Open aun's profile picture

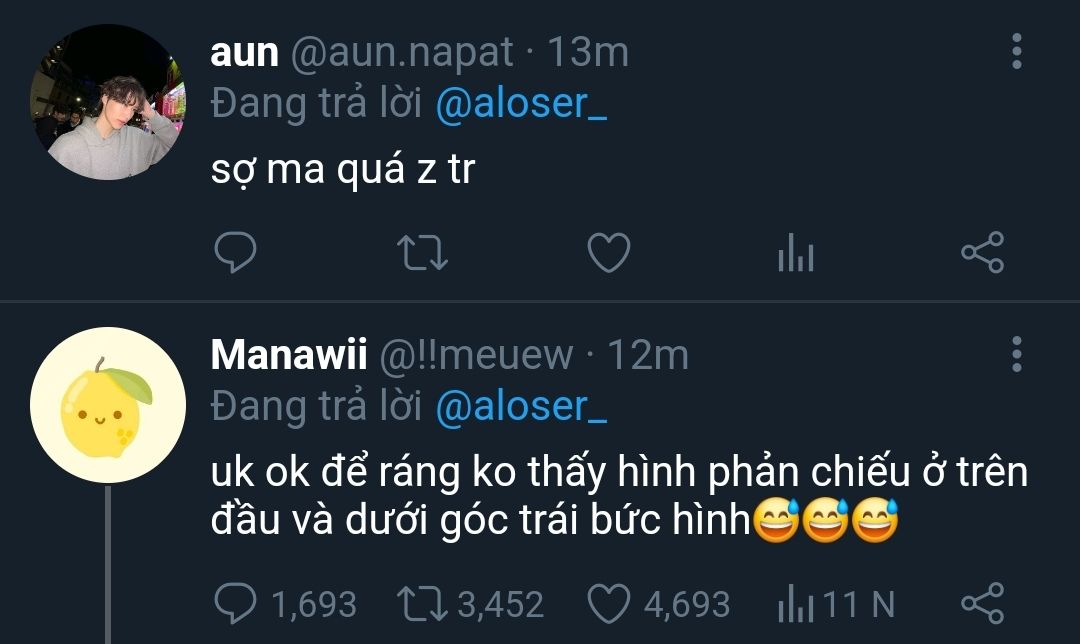pos(108,102)
